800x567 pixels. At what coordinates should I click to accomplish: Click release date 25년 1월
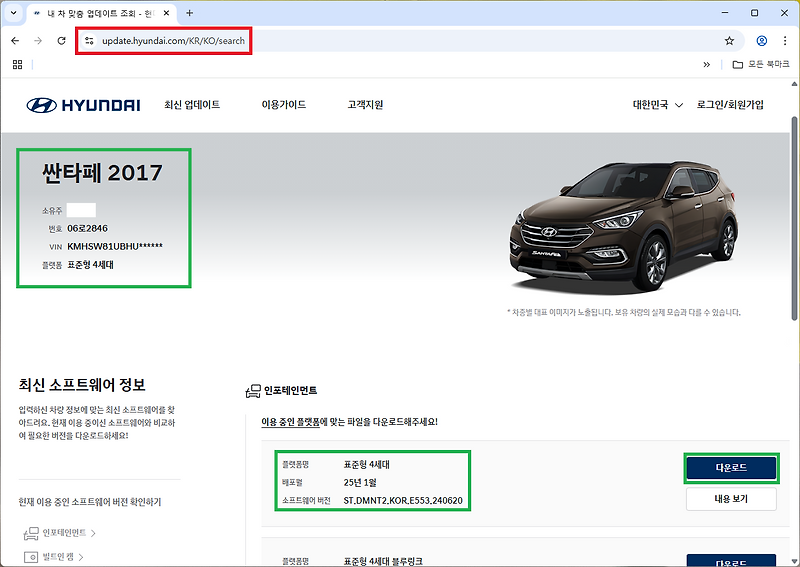coord(360,482)
